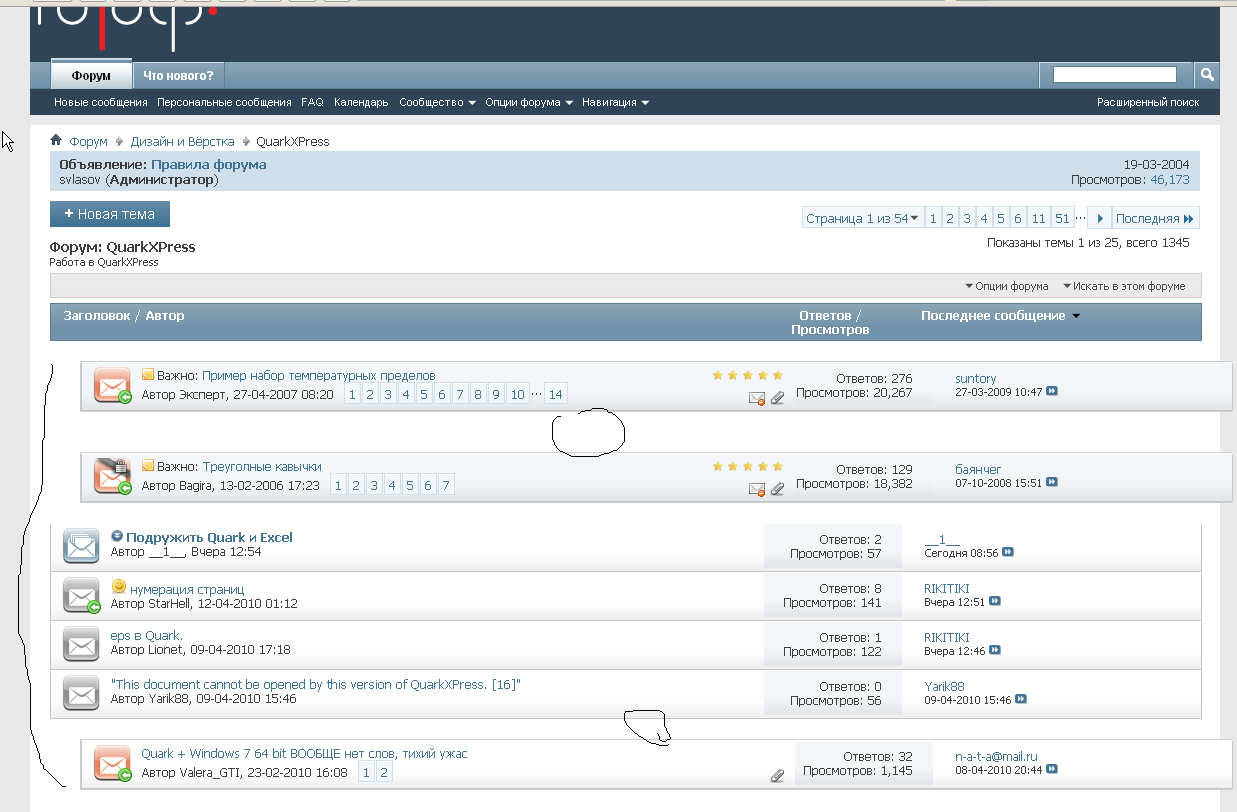
Task: Click the smiley icon before нумерация страниц
Action: [119, 586]
